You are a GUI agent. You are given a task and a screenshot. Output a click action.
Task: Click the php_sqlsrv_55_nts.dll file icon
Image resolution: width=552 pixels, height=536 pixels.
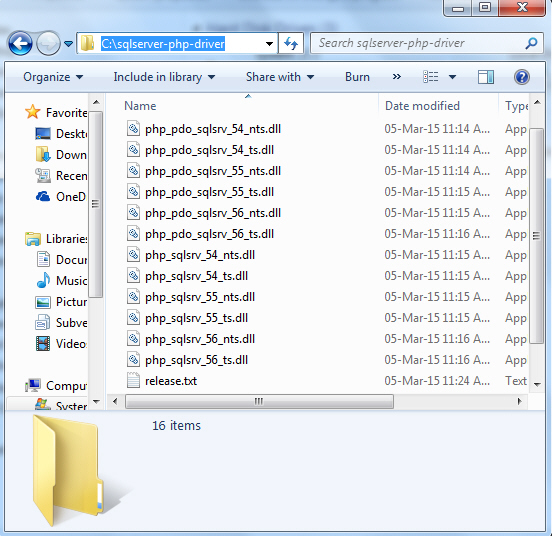[133, 297]
